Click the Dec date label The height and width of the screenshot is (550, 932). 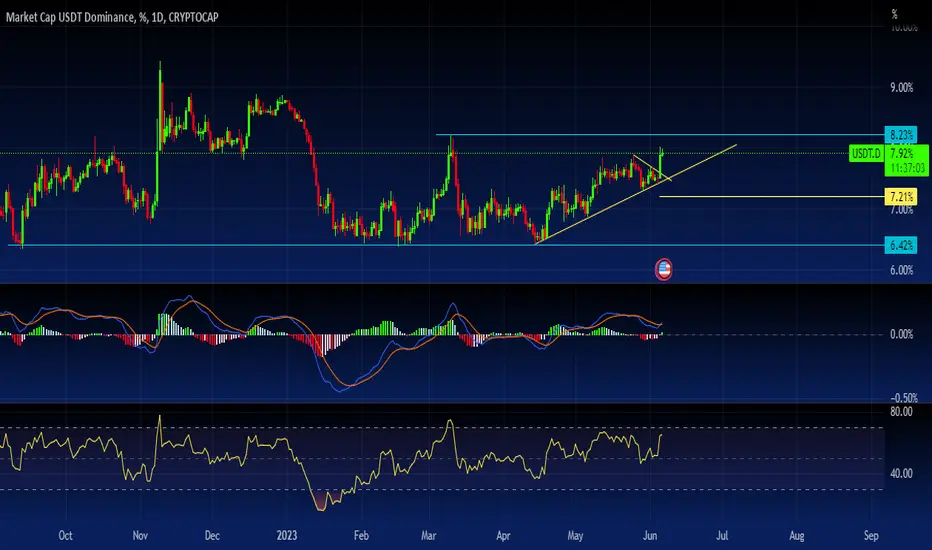pyautogui.click(x=212, y=535)
